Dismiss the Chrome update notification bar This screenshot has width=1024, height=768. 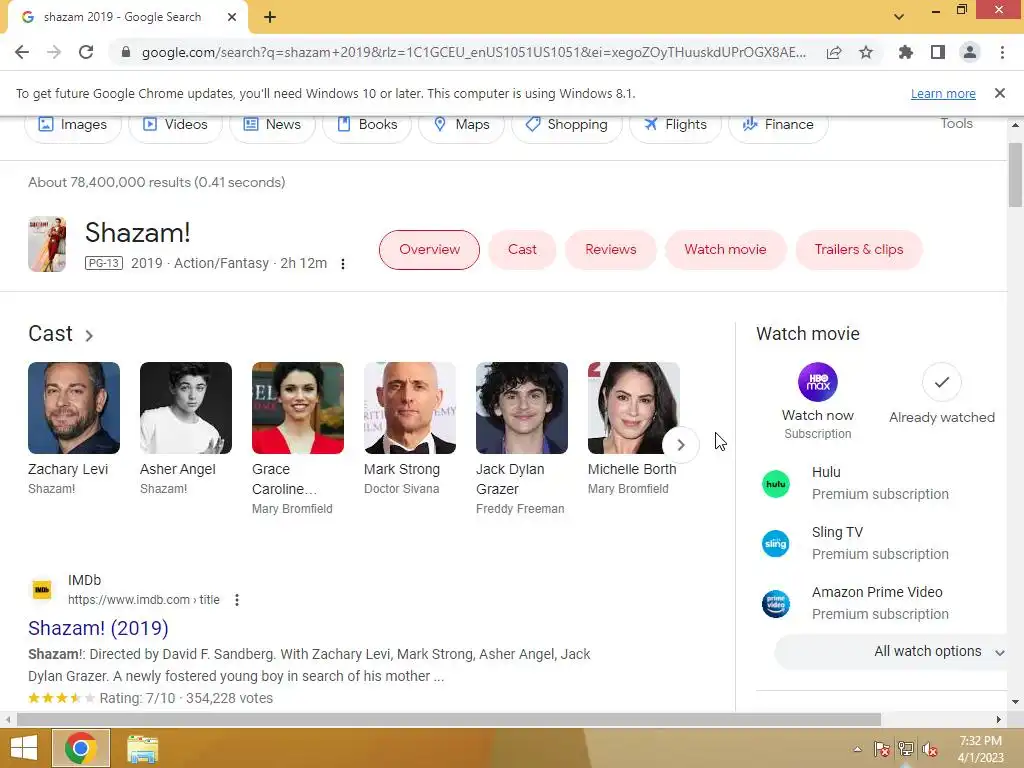coord(1000,93)
